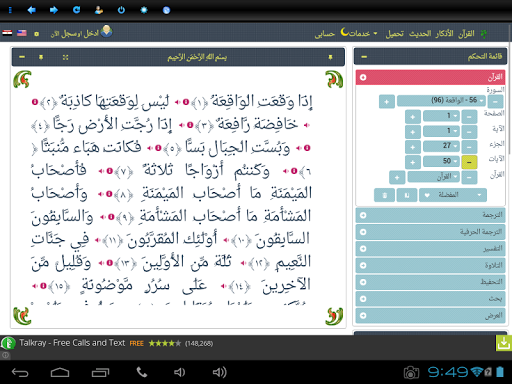Screen dimensions: 512x384
Task: Click the blue back arrow icon
Action: click(31, 10)
